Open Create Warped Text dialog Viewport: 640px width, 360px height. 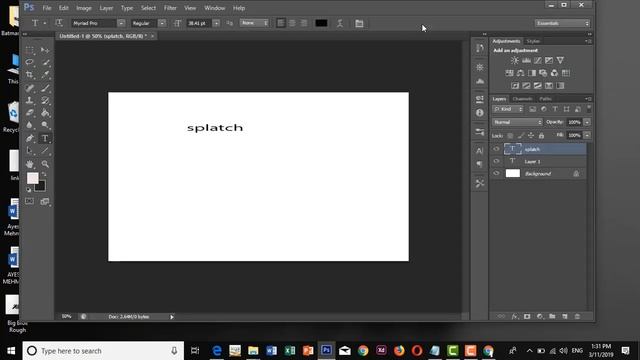tap(340, 23)
